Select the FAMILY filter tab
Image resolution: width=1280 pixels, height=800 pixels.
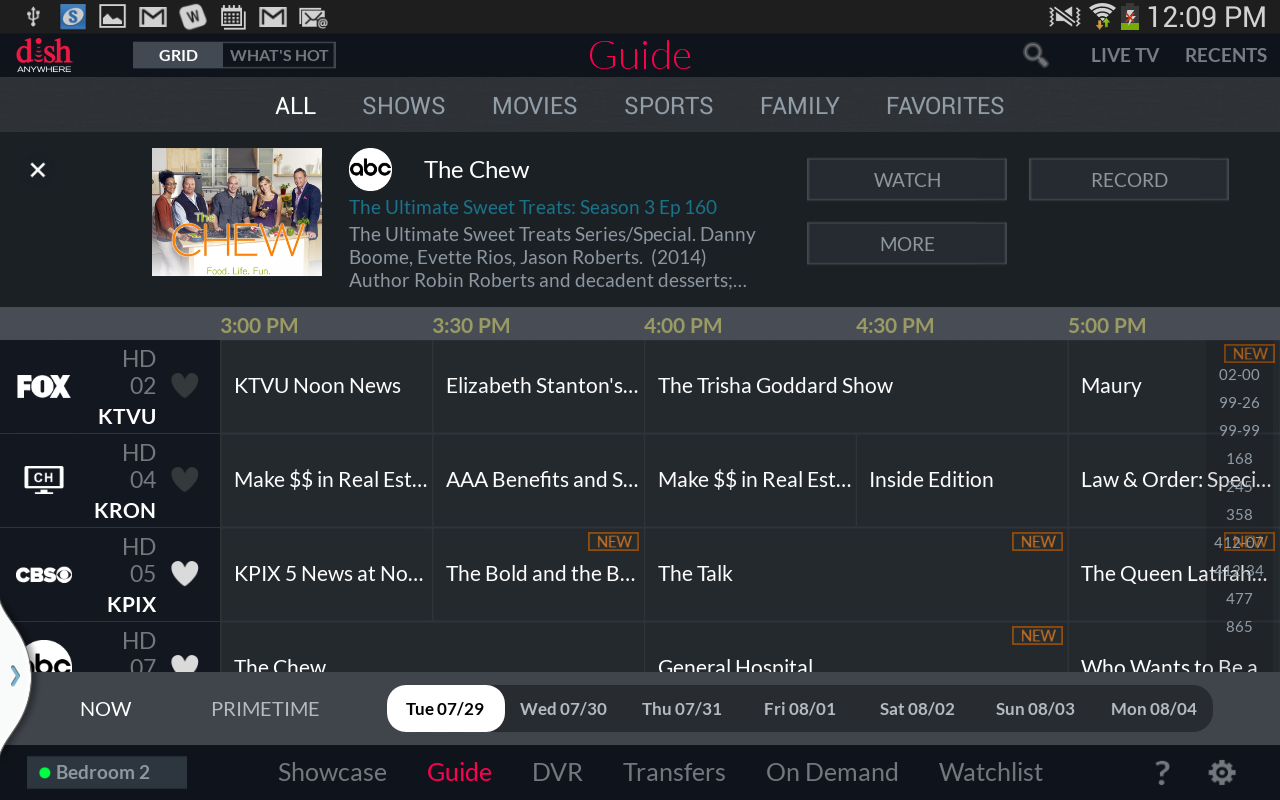click(800, 106)
